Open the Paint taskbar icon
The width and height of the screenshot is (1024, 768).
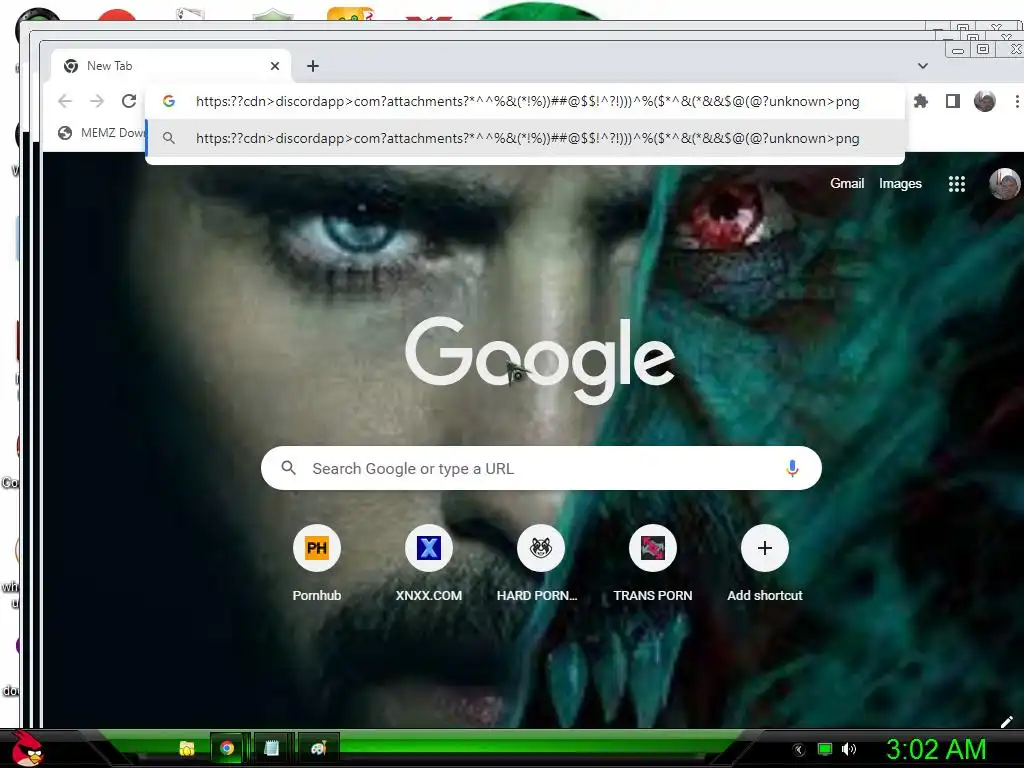[x=318, y=748]
